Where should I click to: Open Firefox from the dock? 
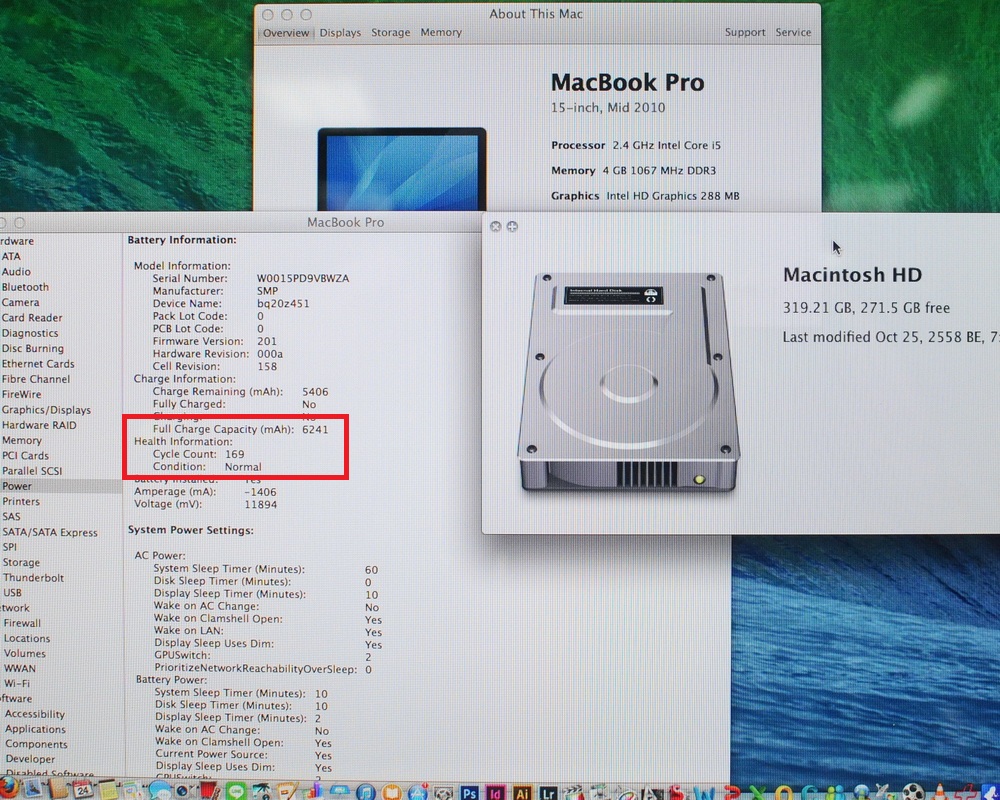pyautogui.click(x=8, y=789)
